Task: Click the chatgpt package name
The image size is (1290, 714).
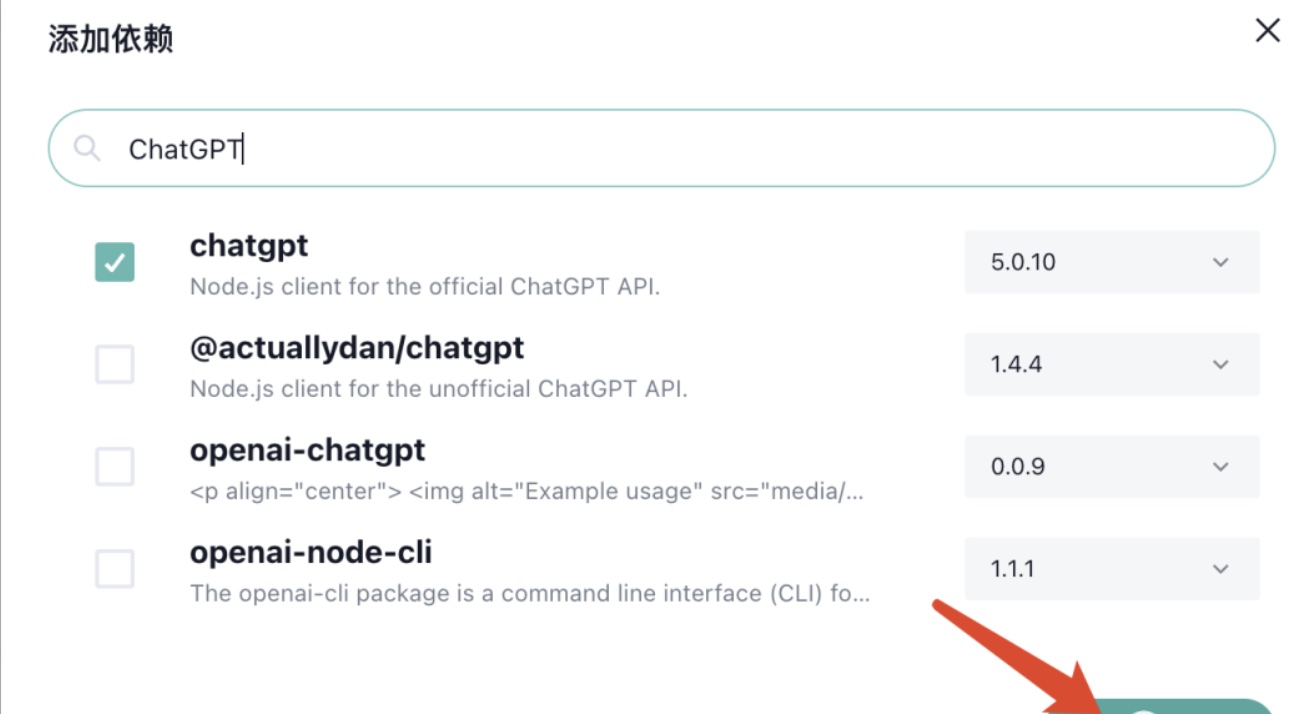Action: 249,245
